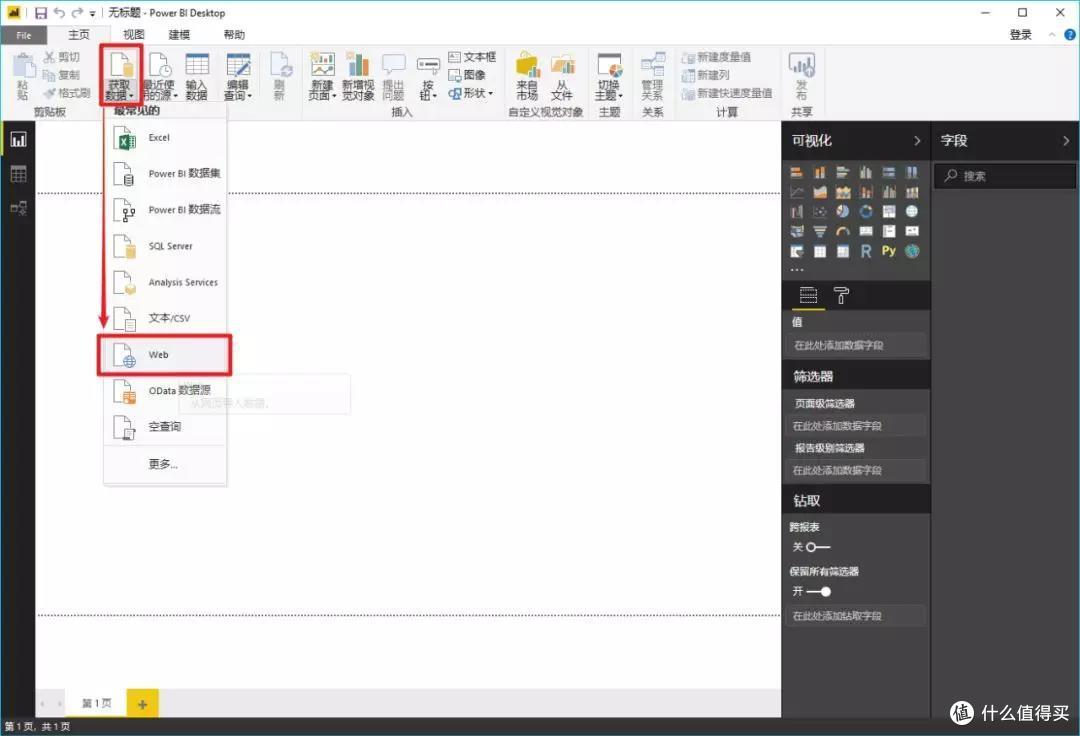The image size is (1080, 736).
Task: Select the scatter chart visual
Action: (x=820, y=211)
